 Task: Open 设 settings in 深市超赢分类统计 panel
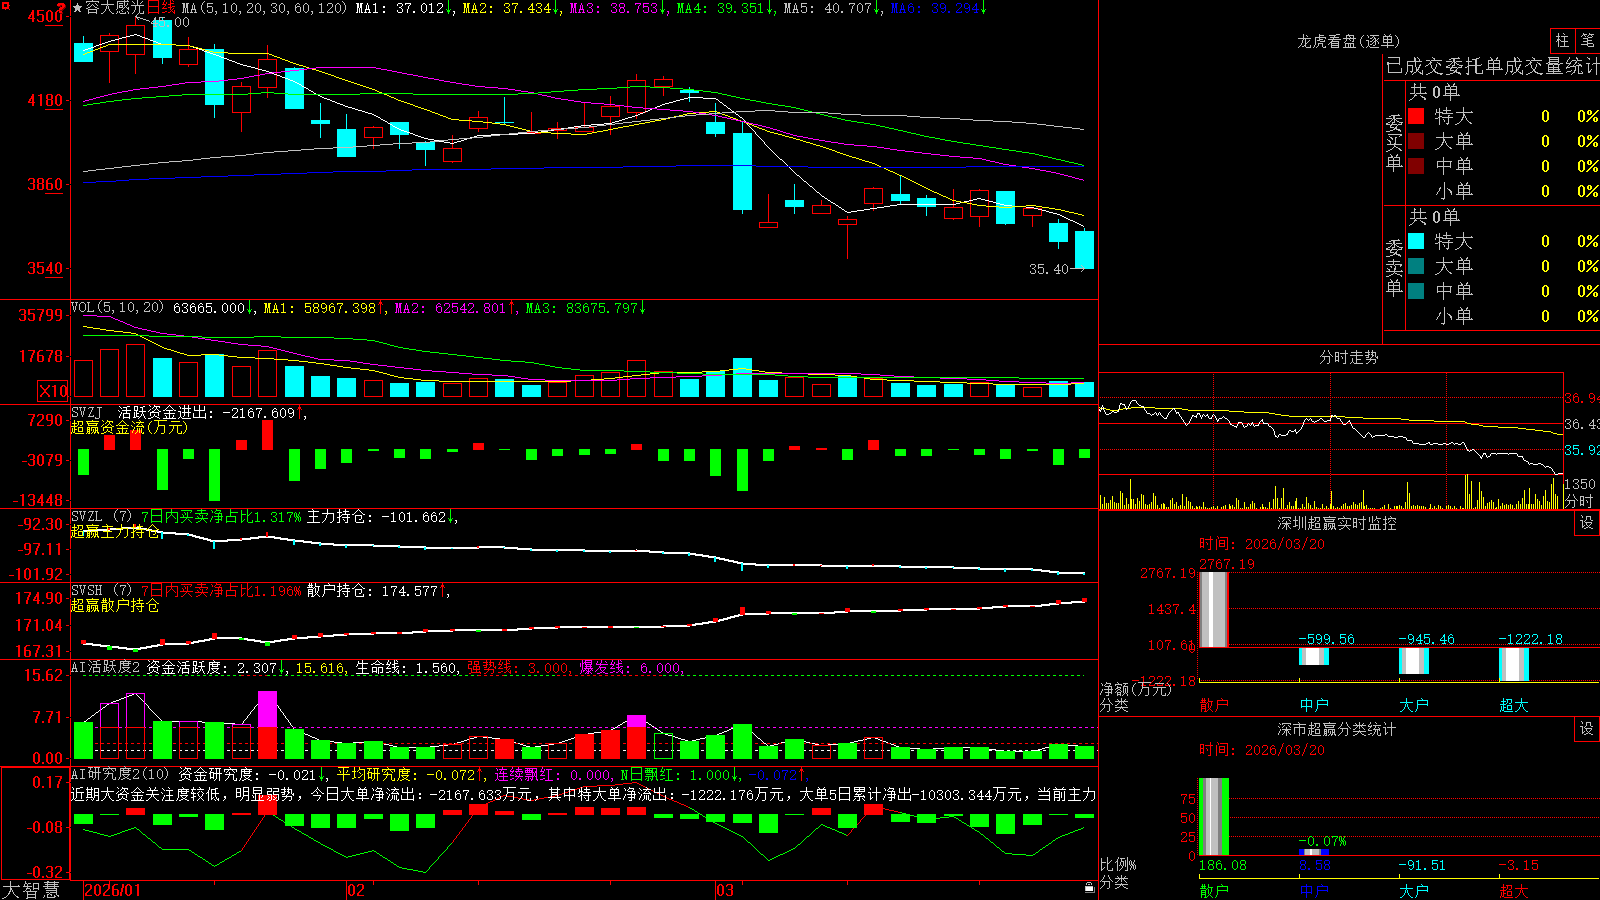click(x=1587, y=729)
